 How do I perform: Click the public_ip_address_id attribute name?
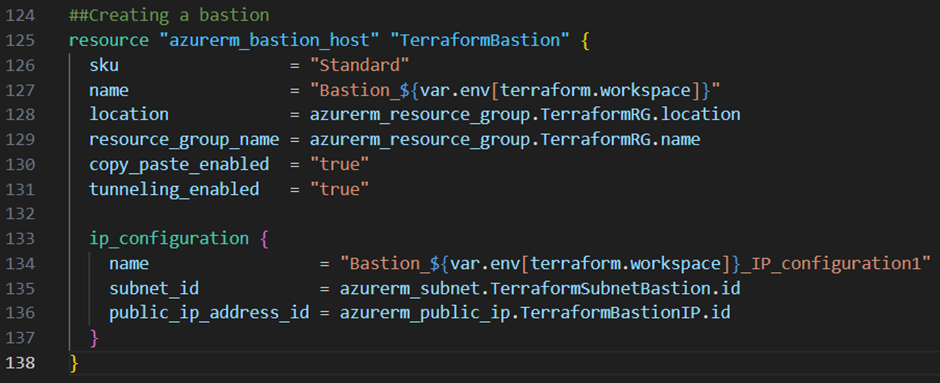tap(209, 313)
